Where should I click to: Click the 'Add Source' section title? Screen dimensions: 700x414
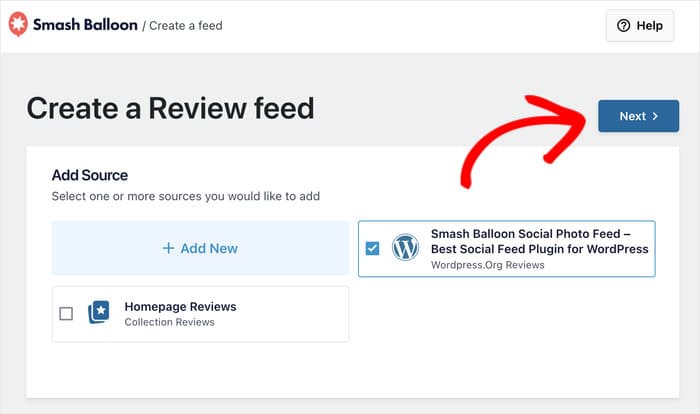[x=90, y=175]
